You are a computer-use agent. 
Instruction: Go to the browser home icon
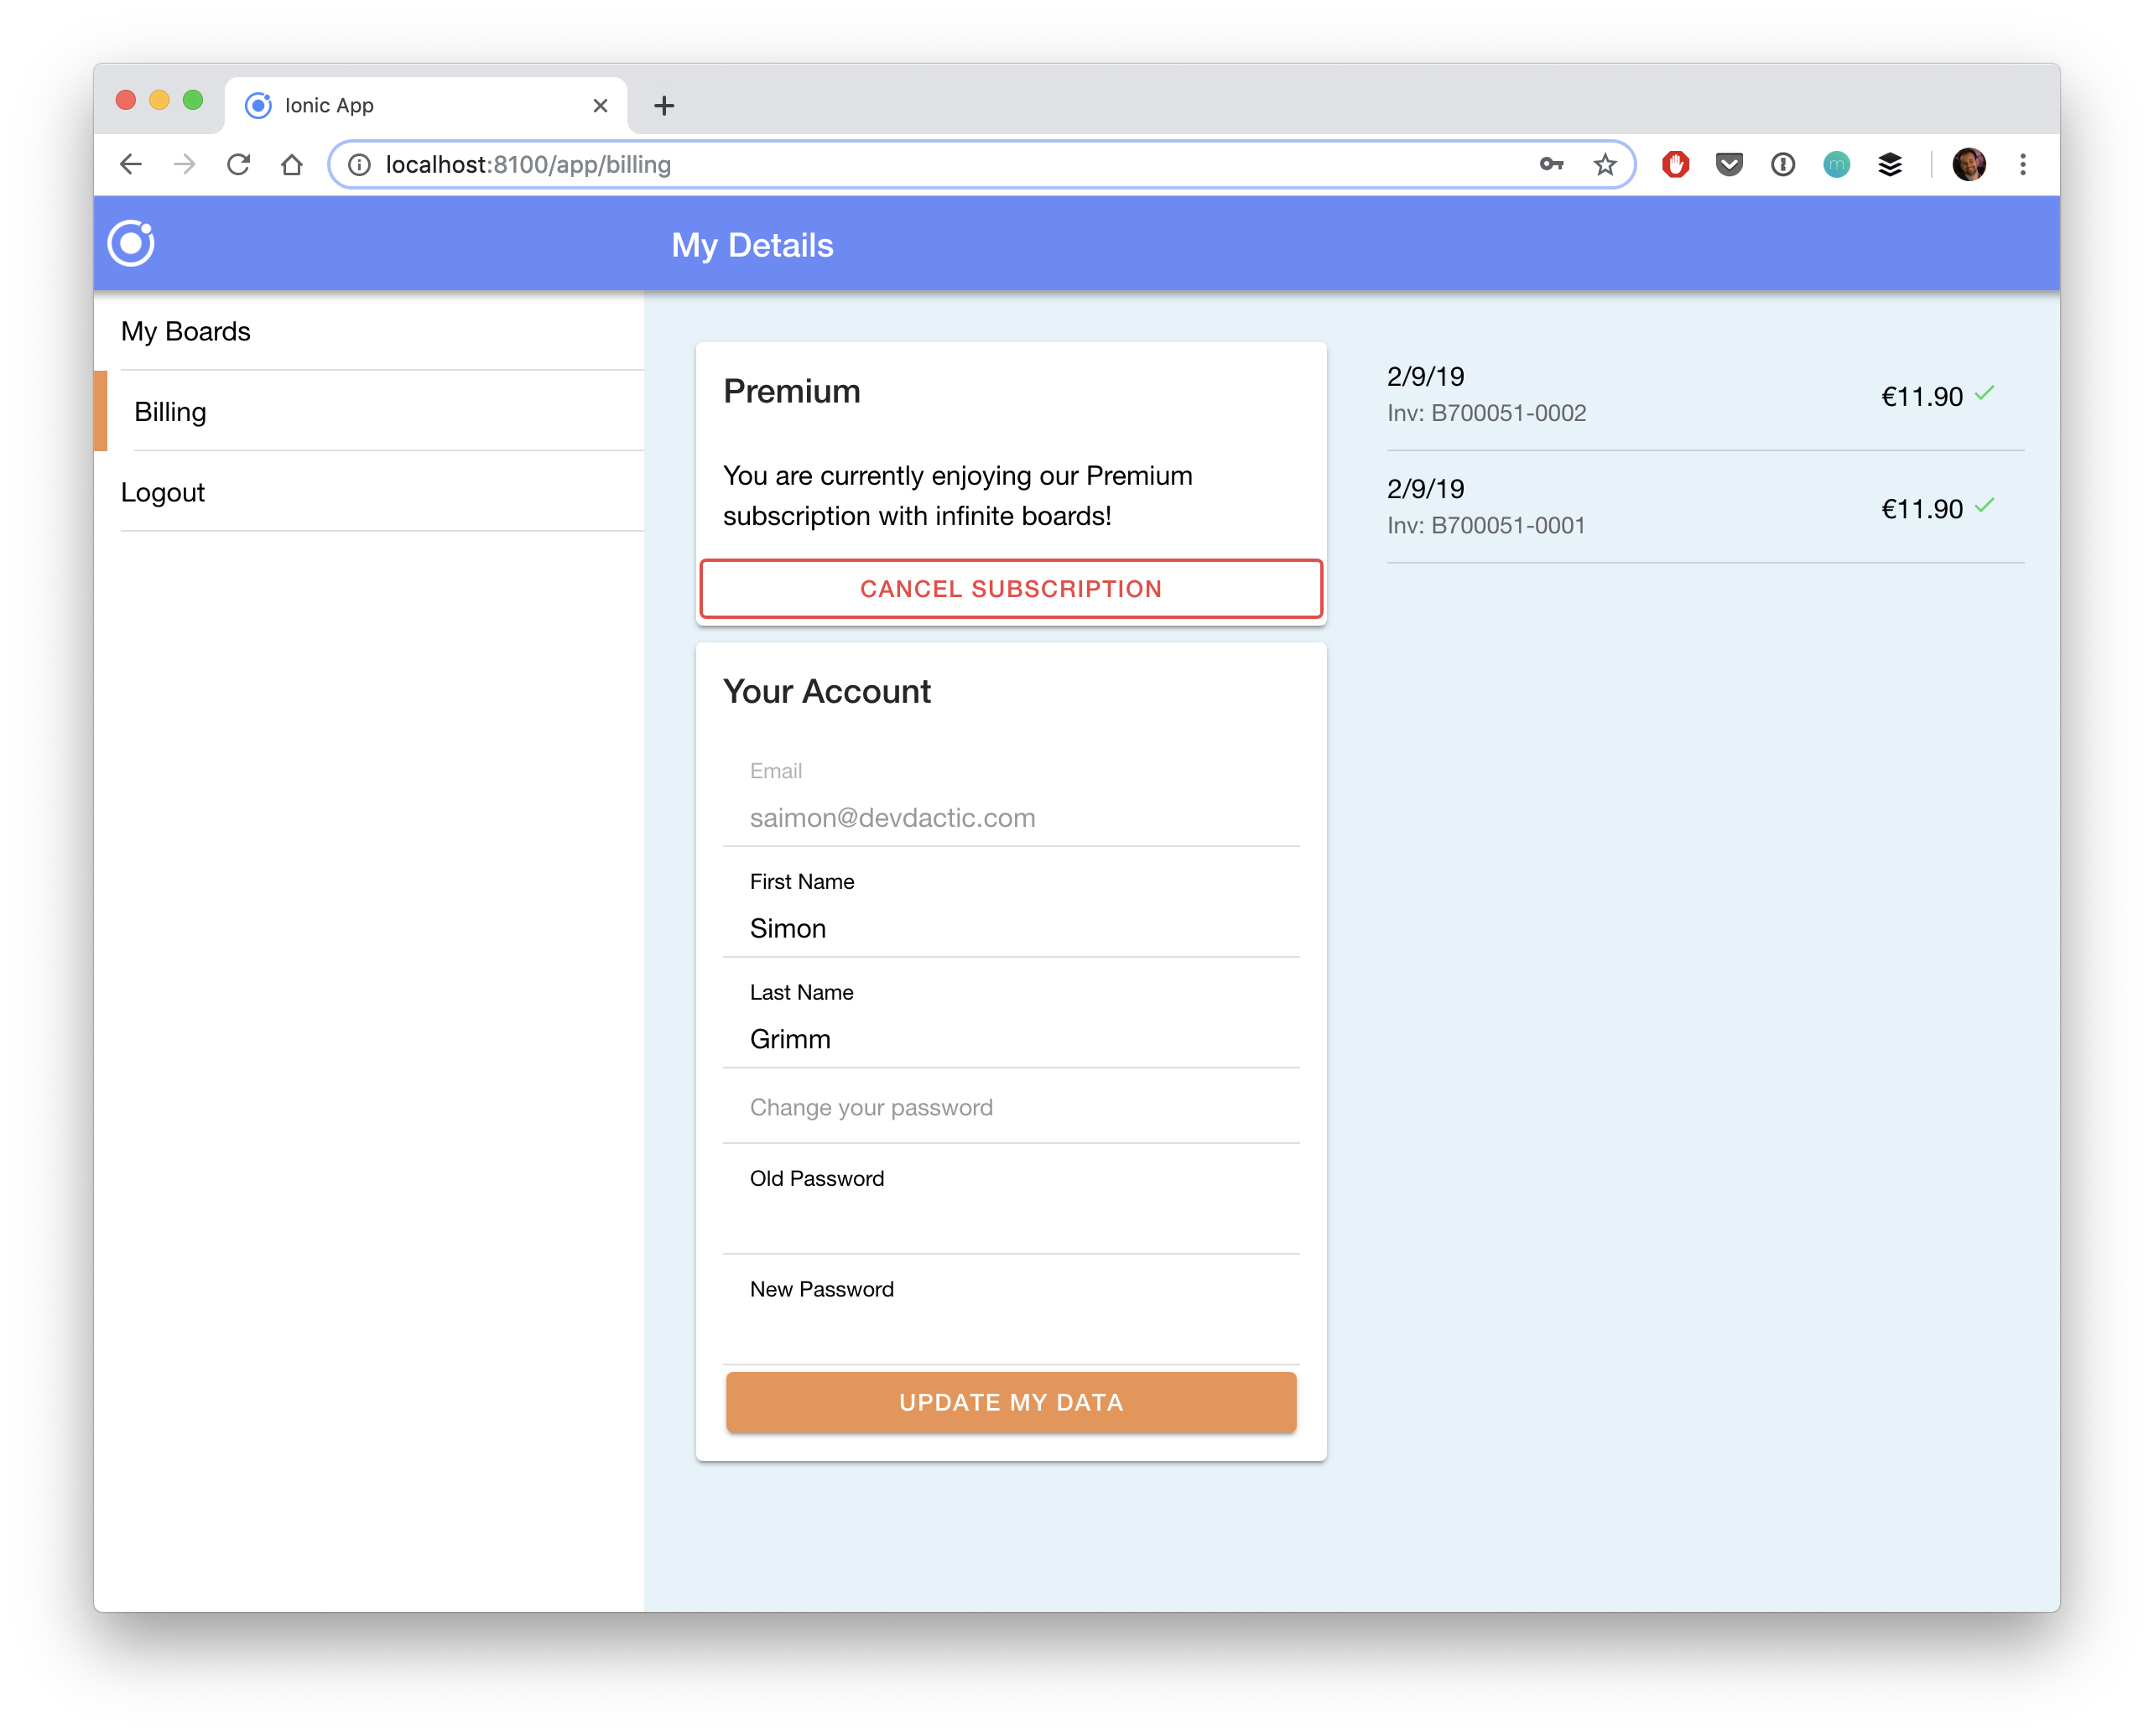(291, 165)
